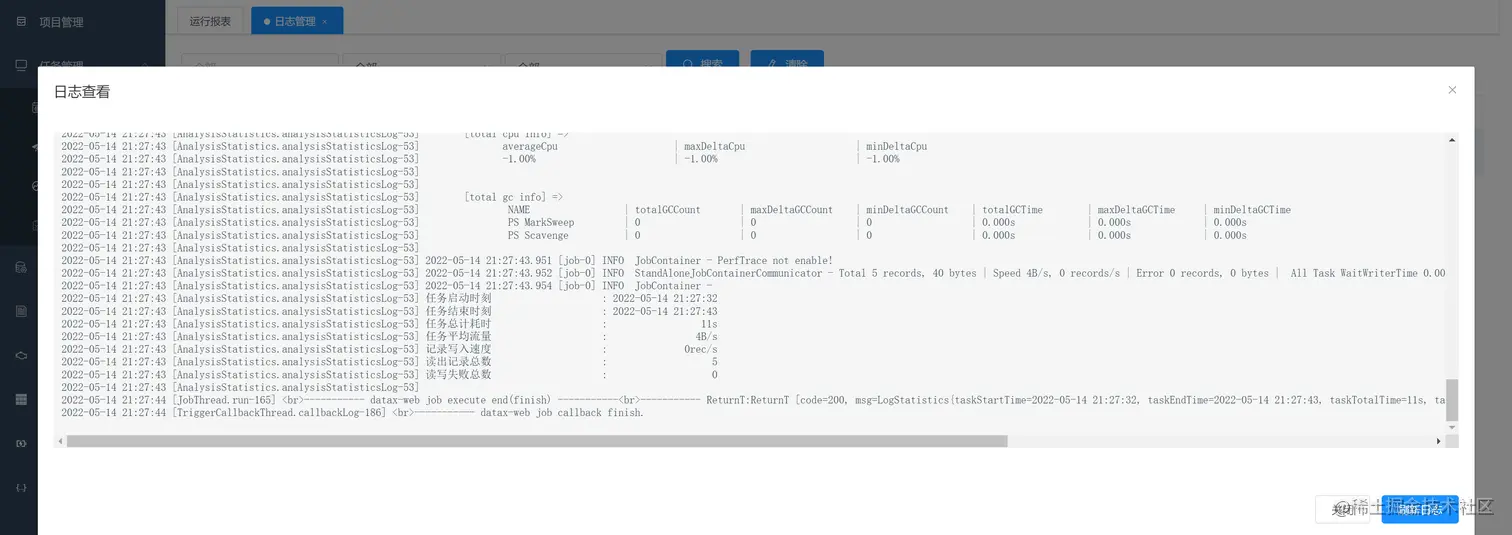Screen dimensions: 1512x535
Task: Click the up arrow of vertical scrollbar
Action: pyautogui.click(x=1452, y=139)
